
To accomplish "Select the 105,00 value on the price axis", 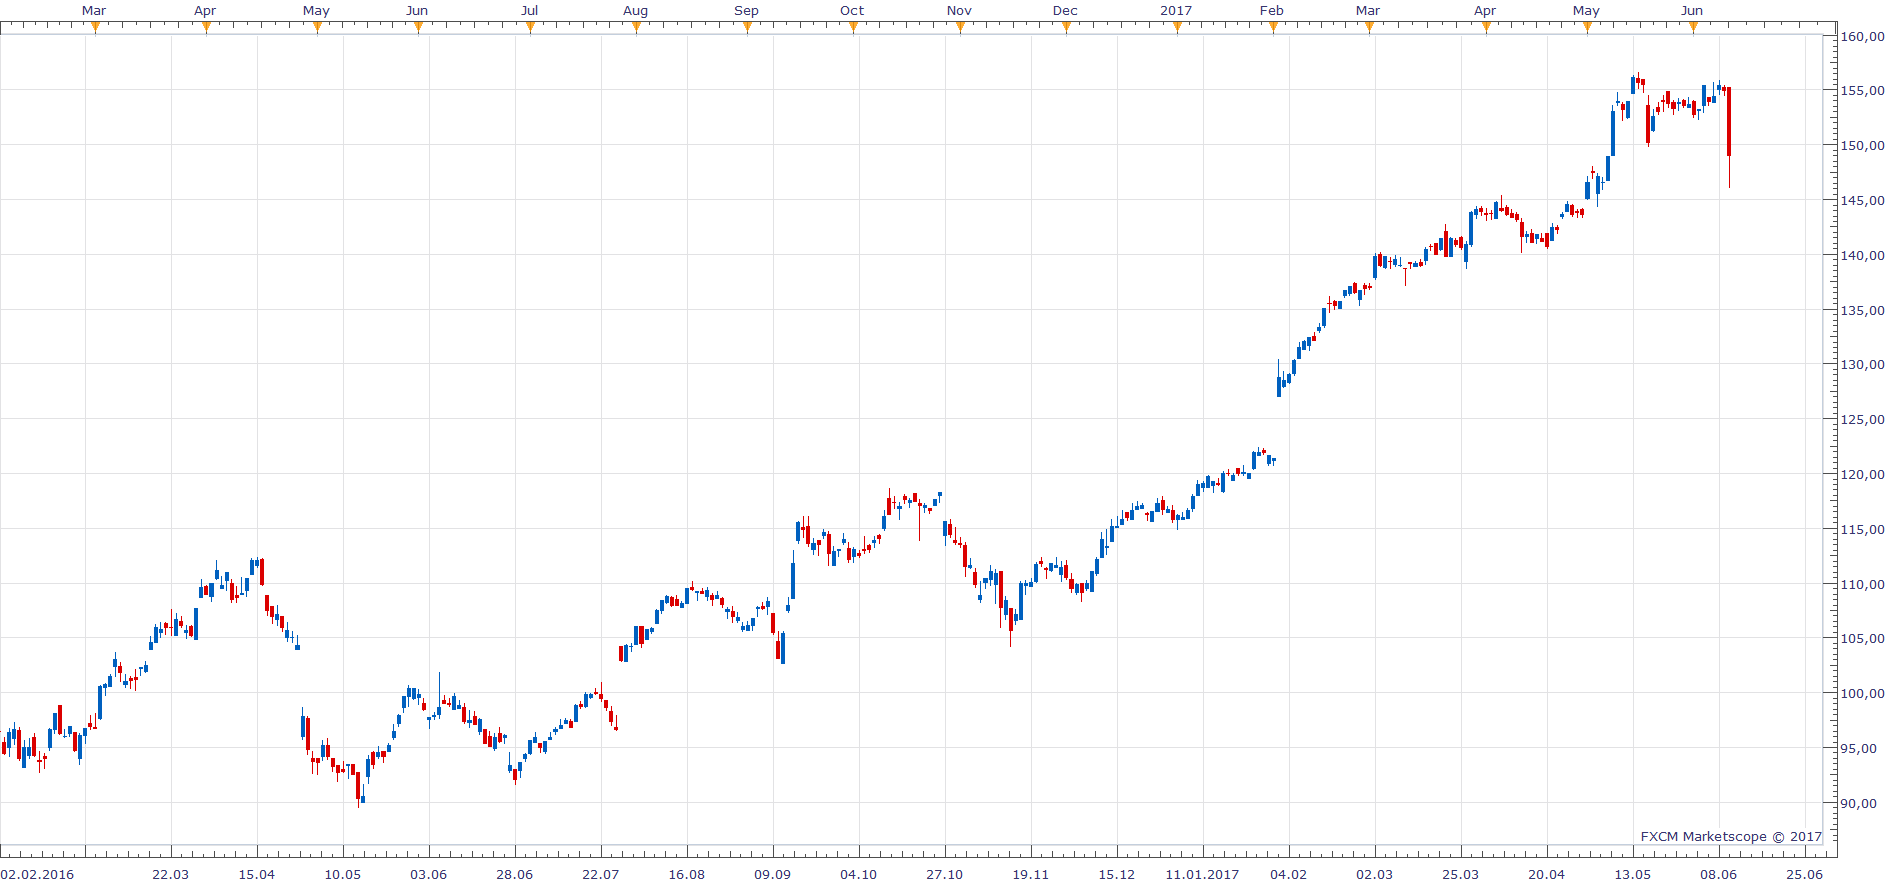I will [x=1863, y=639].
